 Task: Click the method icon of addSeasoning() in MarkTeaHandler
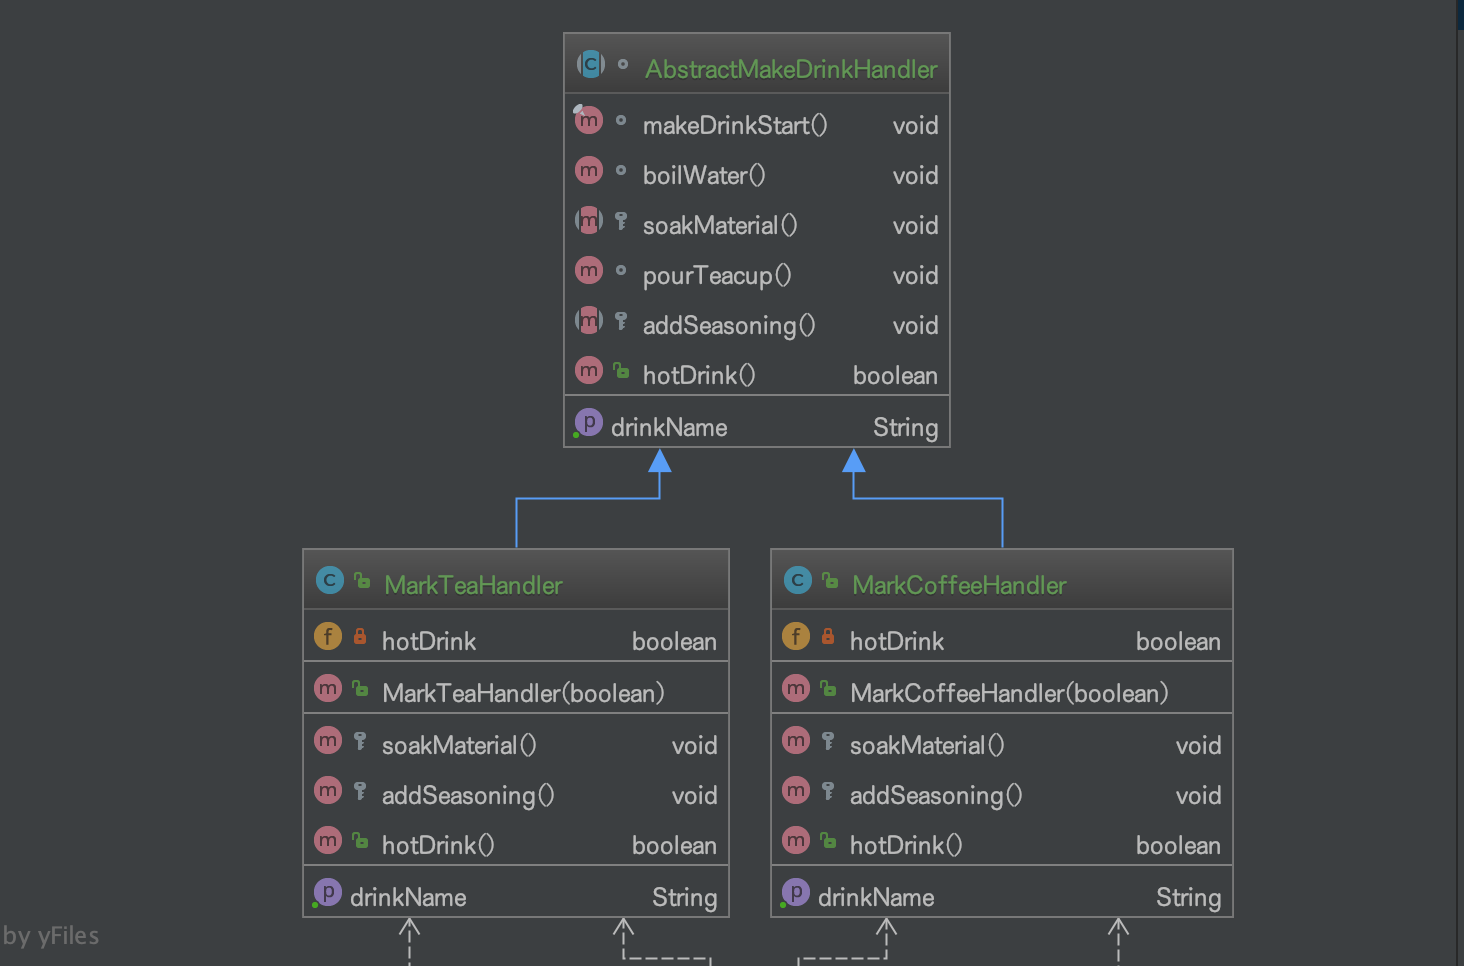coord(328,790)
